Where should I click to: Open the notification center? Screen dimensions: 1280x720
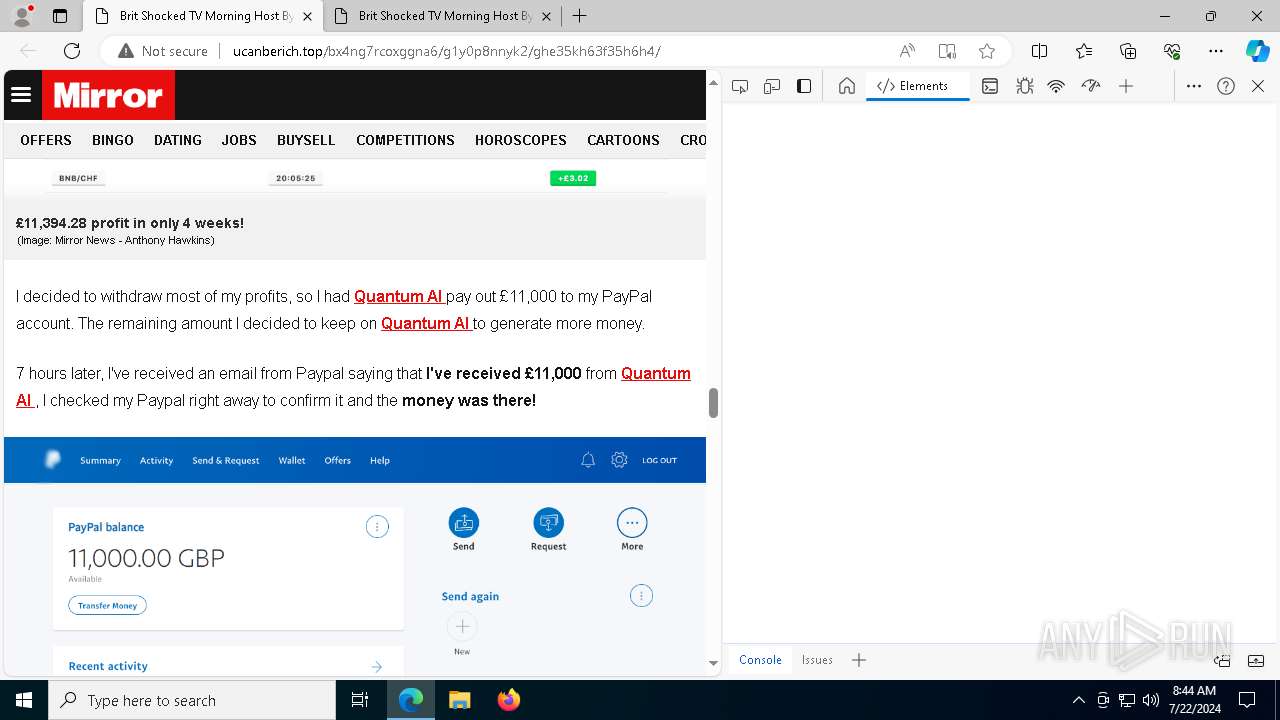click(x=1247, y=700)
